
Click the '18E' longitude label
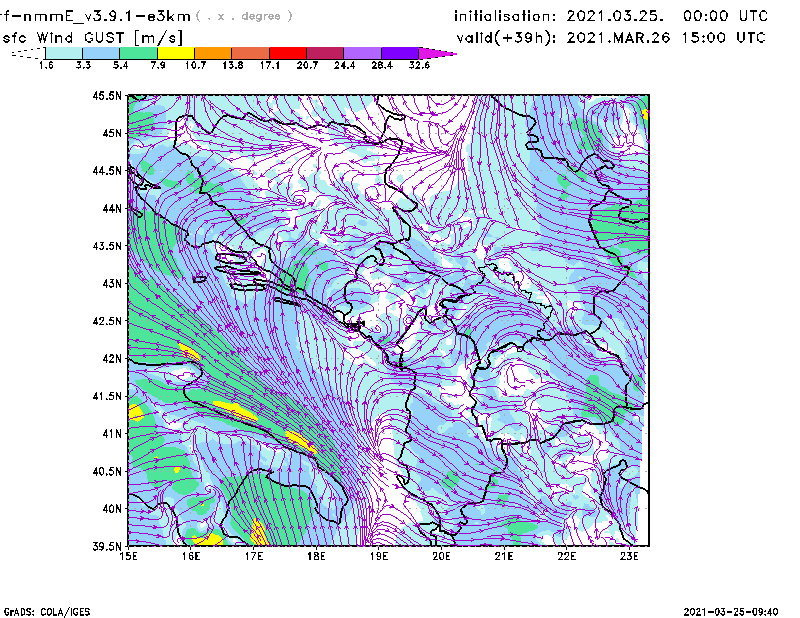point(316,556)
